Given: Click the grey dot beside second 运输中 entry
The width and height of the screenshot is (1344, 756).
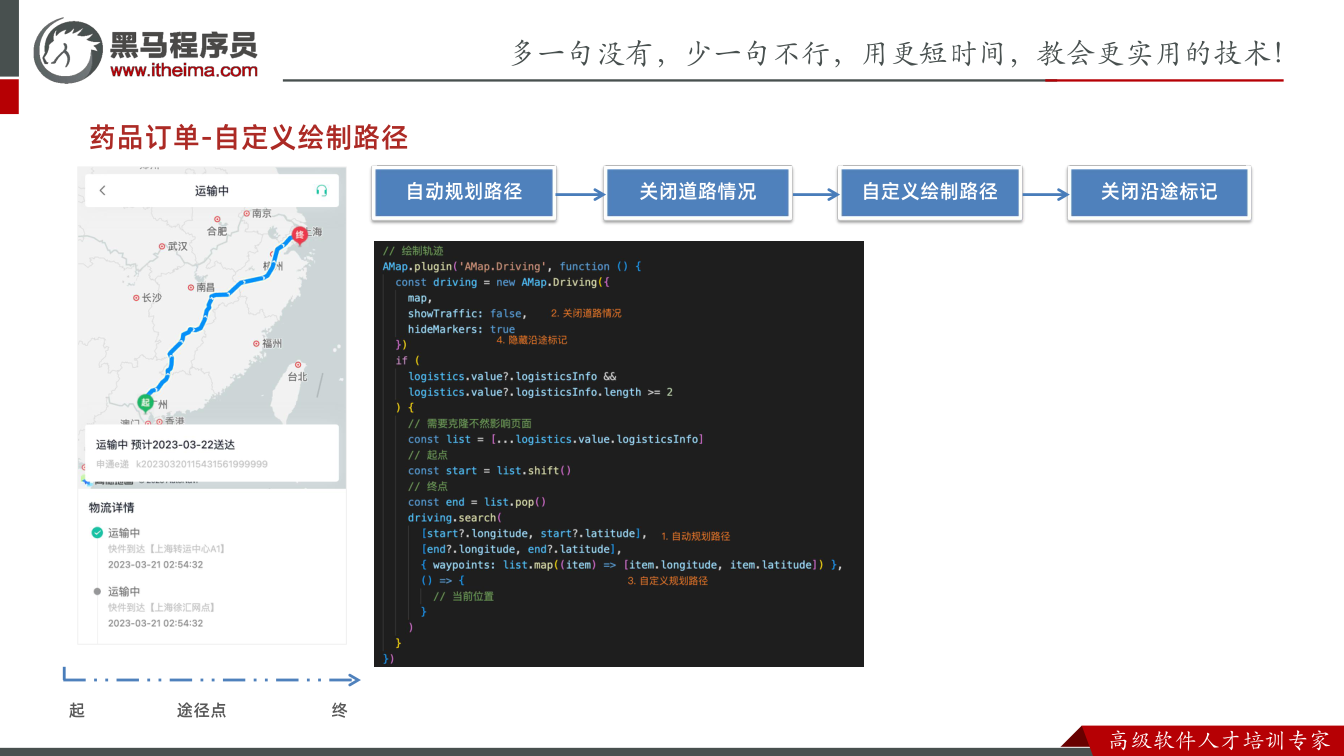Looking at the screenshot, I should [x=97, y=591].
